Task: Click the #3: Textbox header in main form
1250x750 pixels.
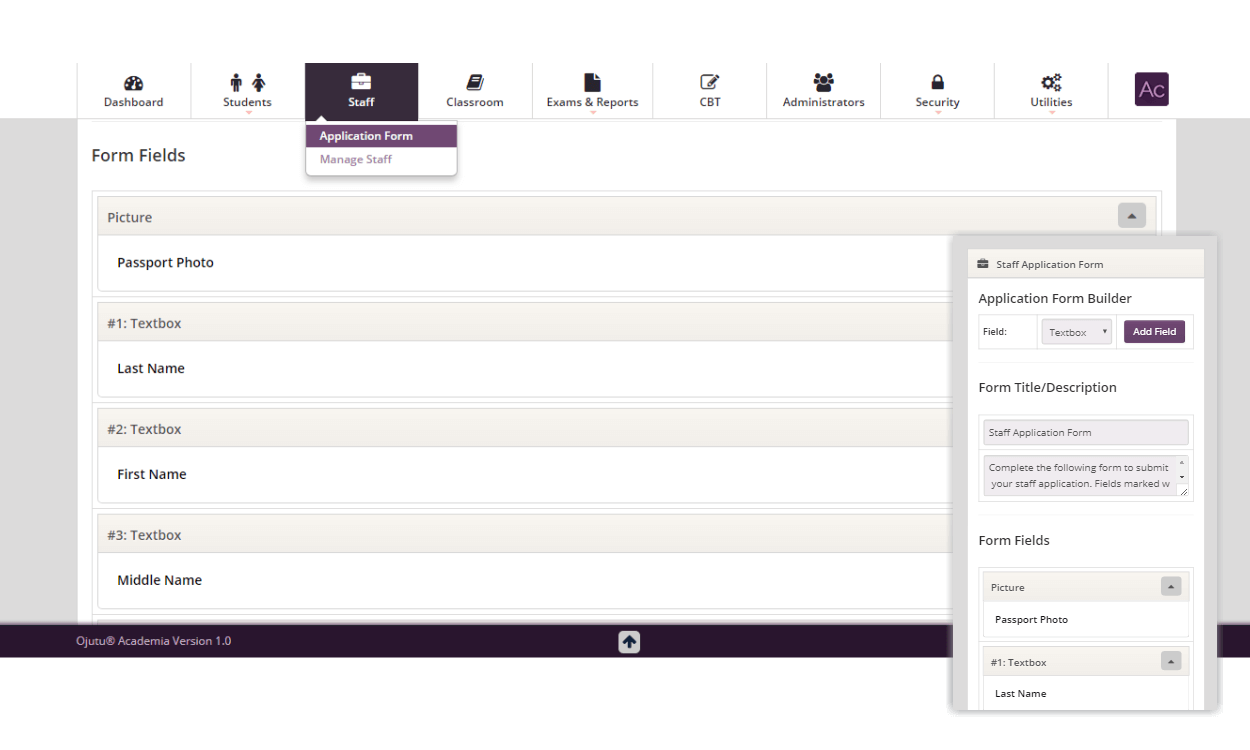Action: click(x=145, y=536)
